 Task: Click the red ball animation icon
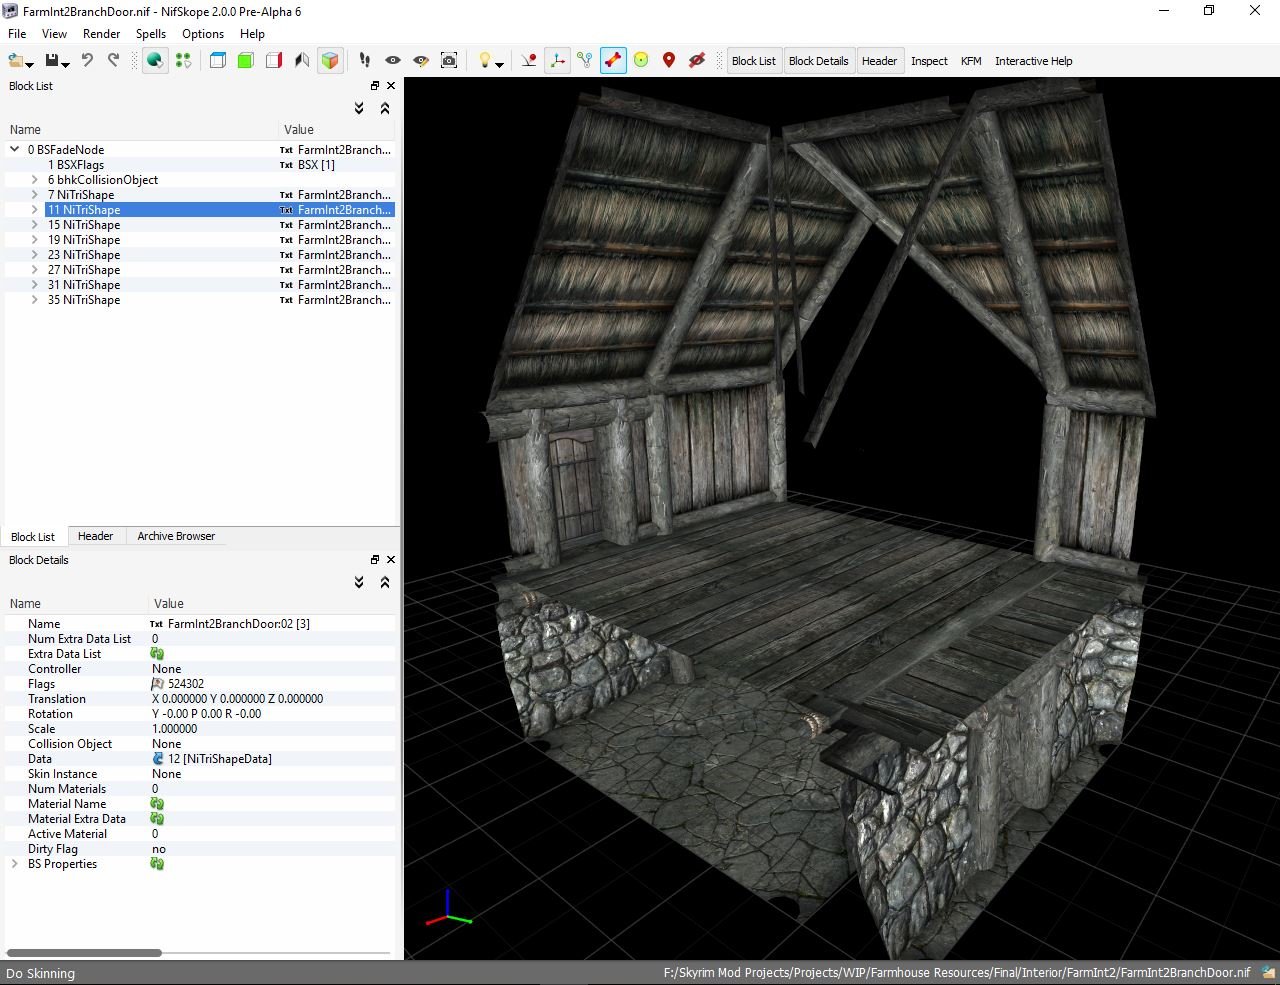(529, 61)
